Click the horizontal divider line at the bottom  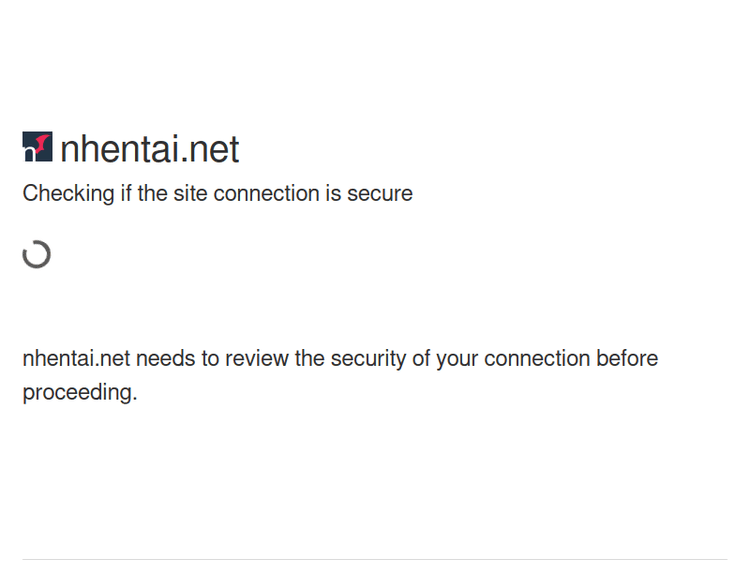375,559
